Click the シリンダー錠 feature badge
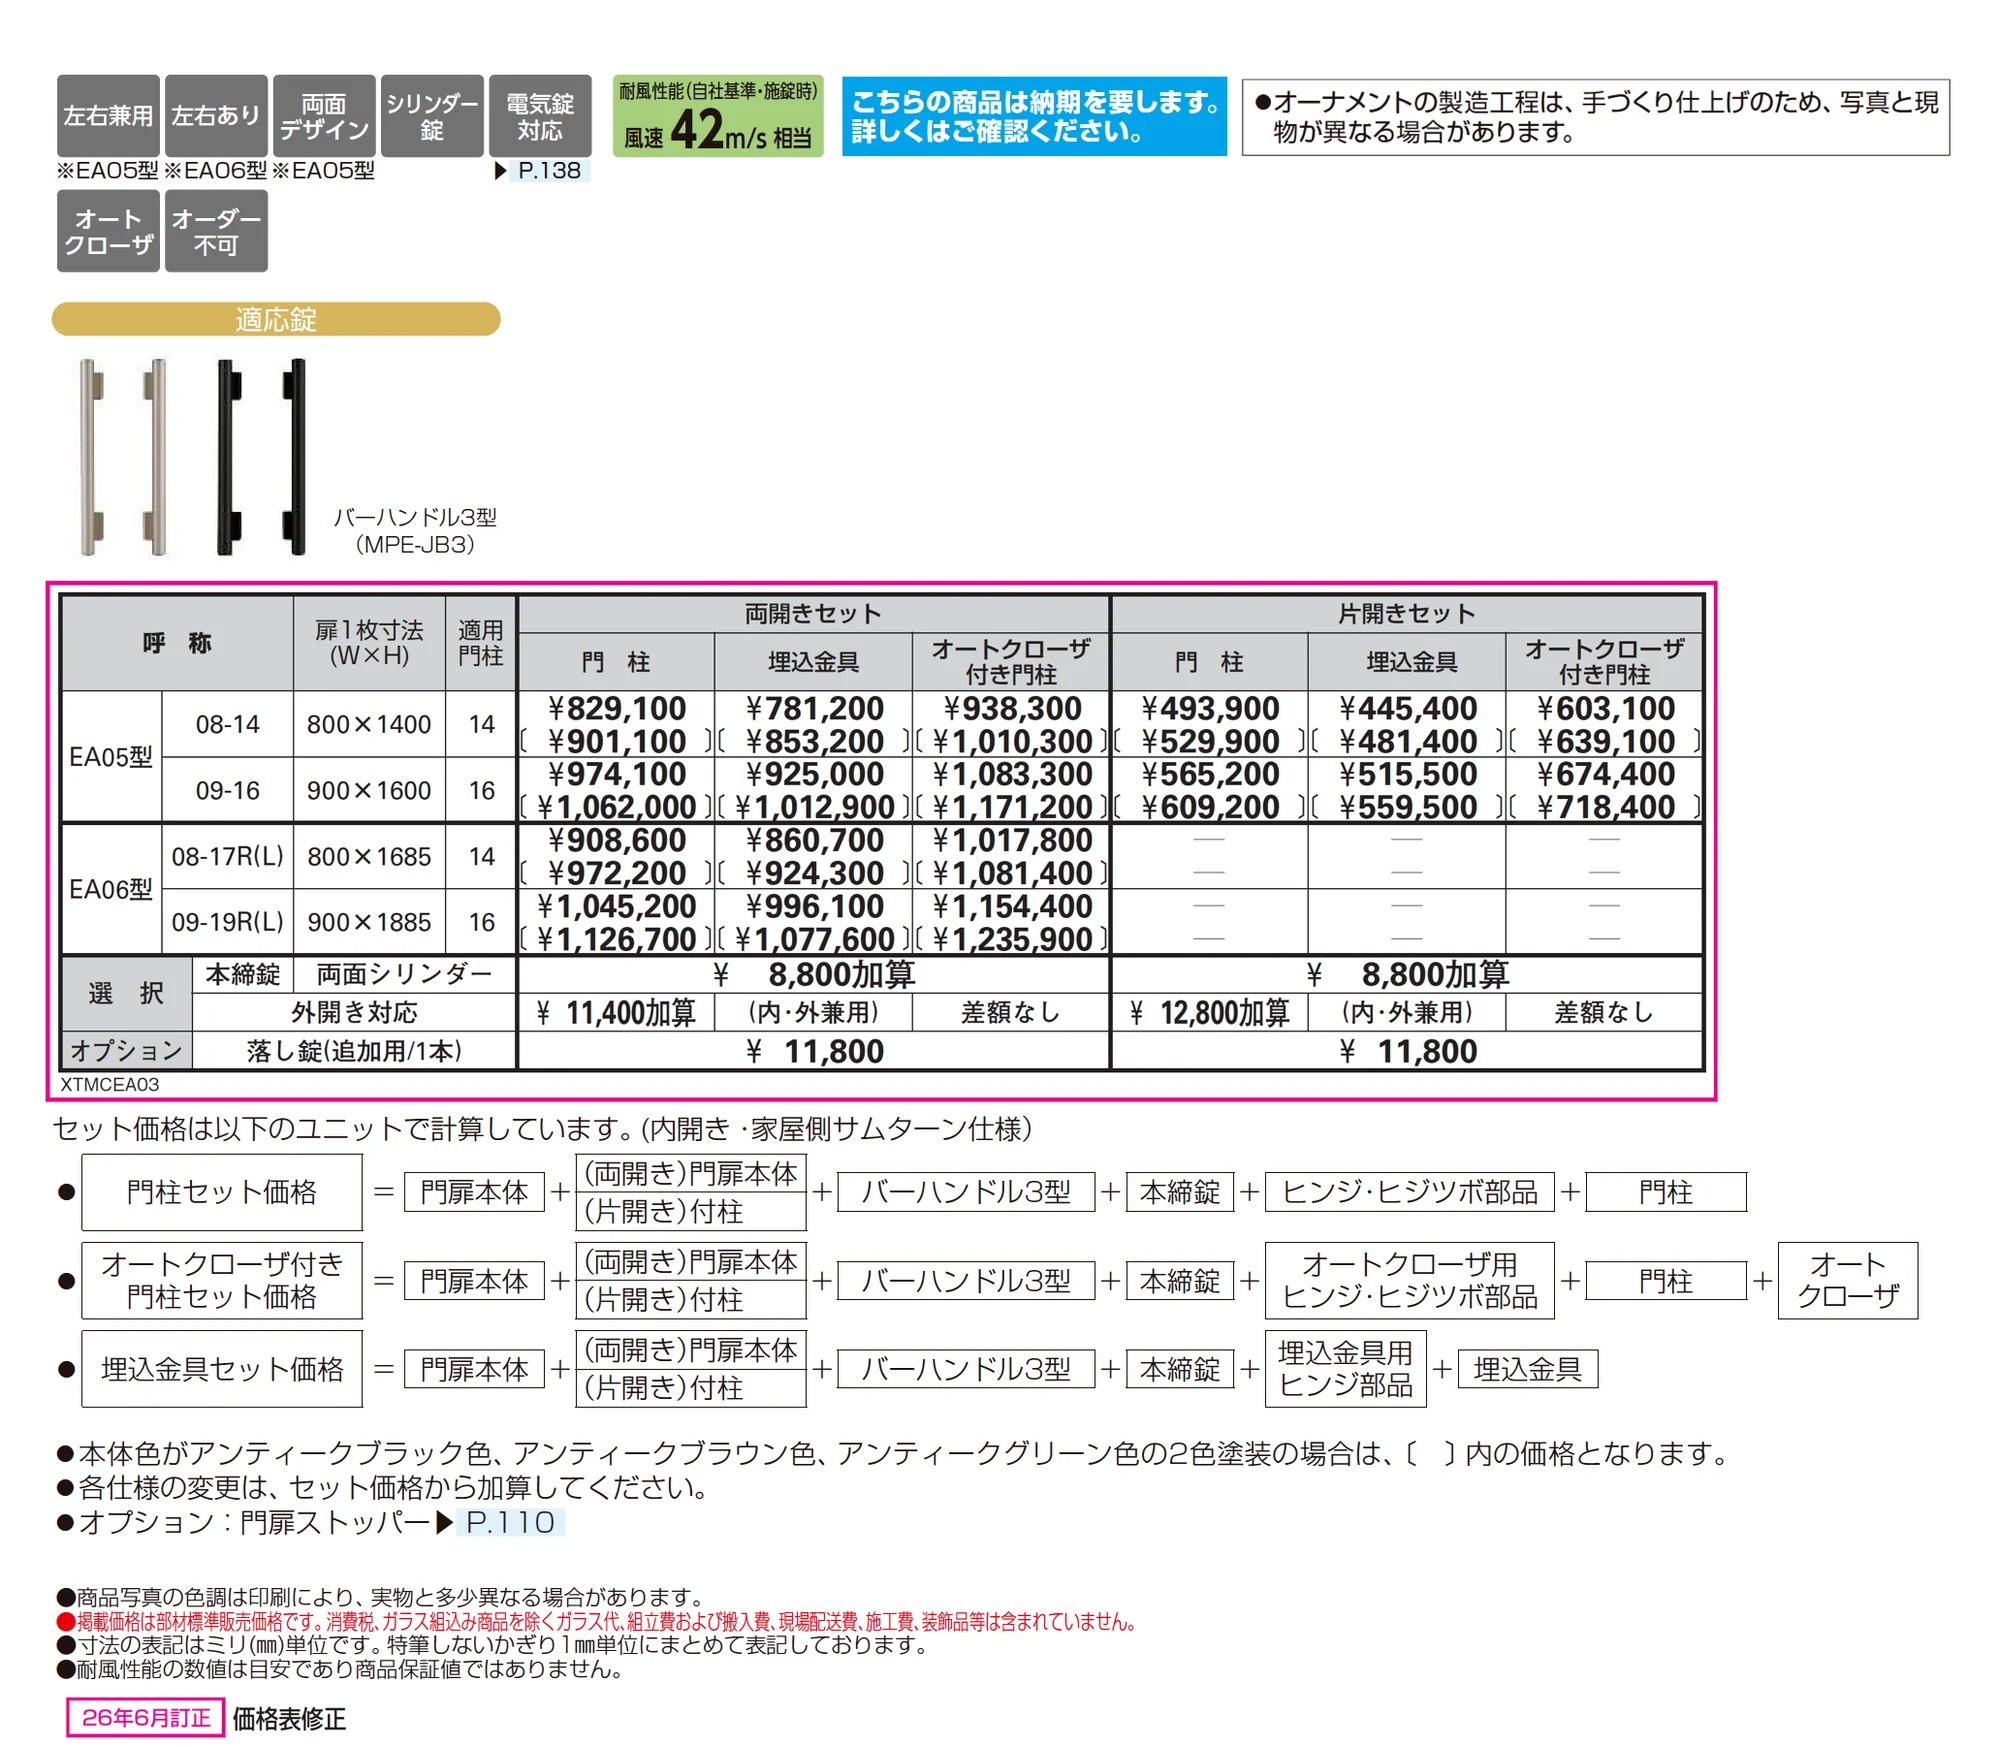 click(432, 116)
